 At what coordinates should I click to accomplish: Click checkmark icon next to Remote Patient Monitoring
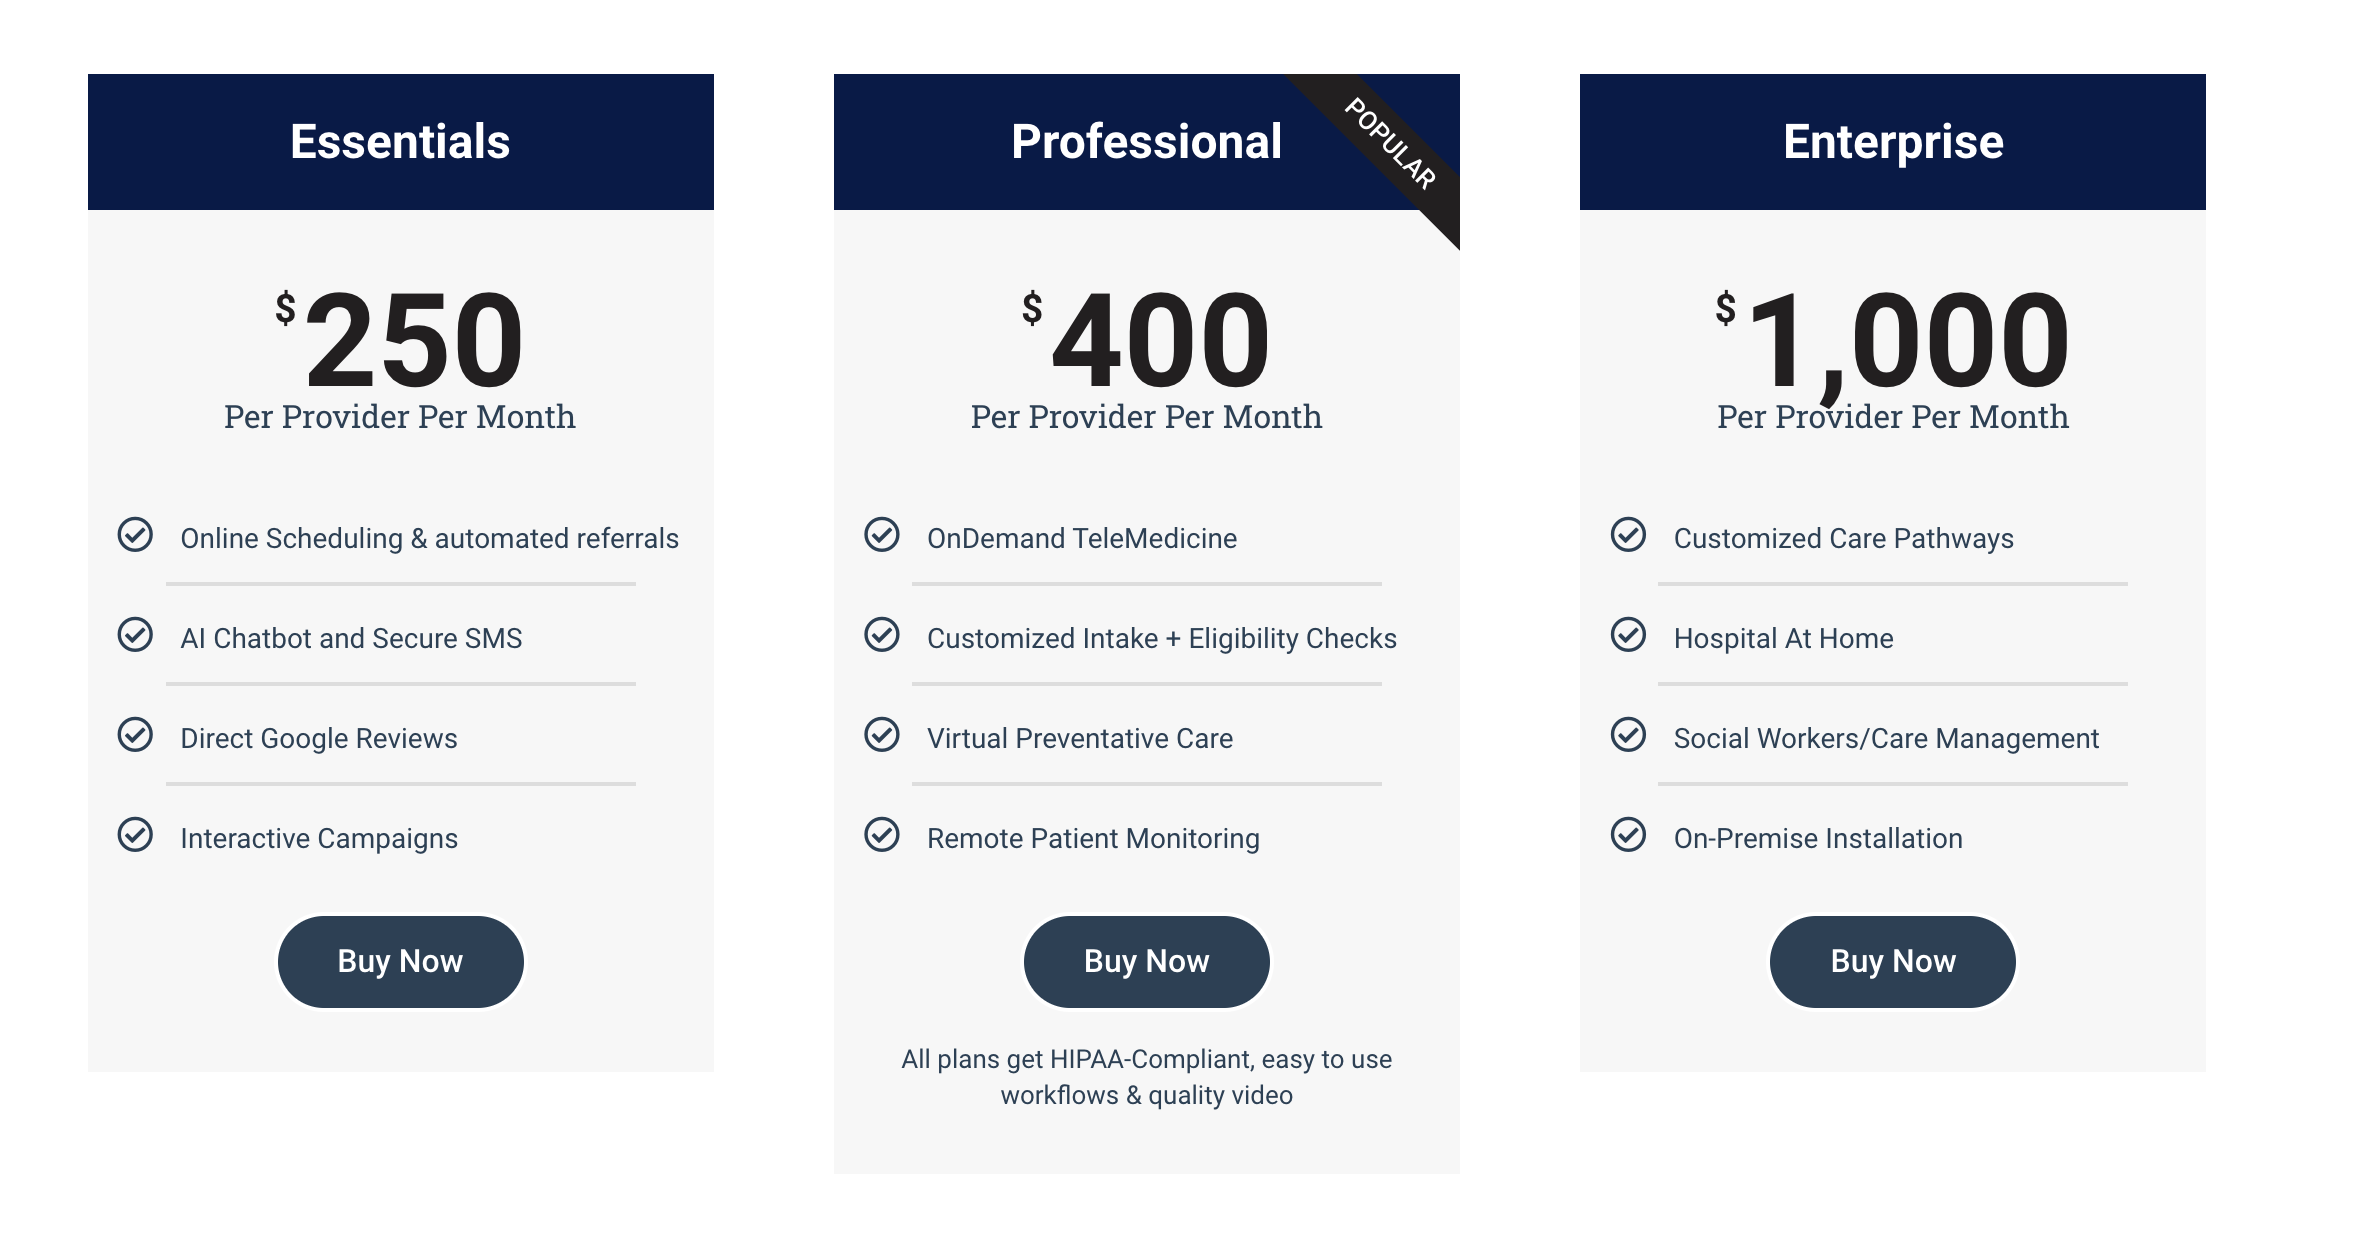tap(882, 835)
